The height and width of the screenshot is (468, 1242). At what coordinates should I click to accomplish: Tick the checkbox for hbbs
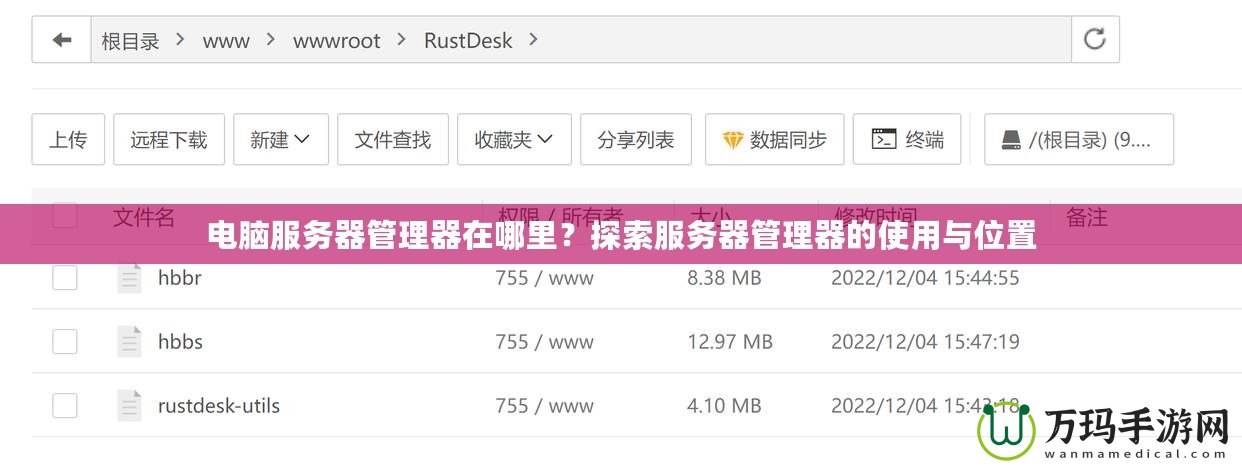[x=65, y=342]
